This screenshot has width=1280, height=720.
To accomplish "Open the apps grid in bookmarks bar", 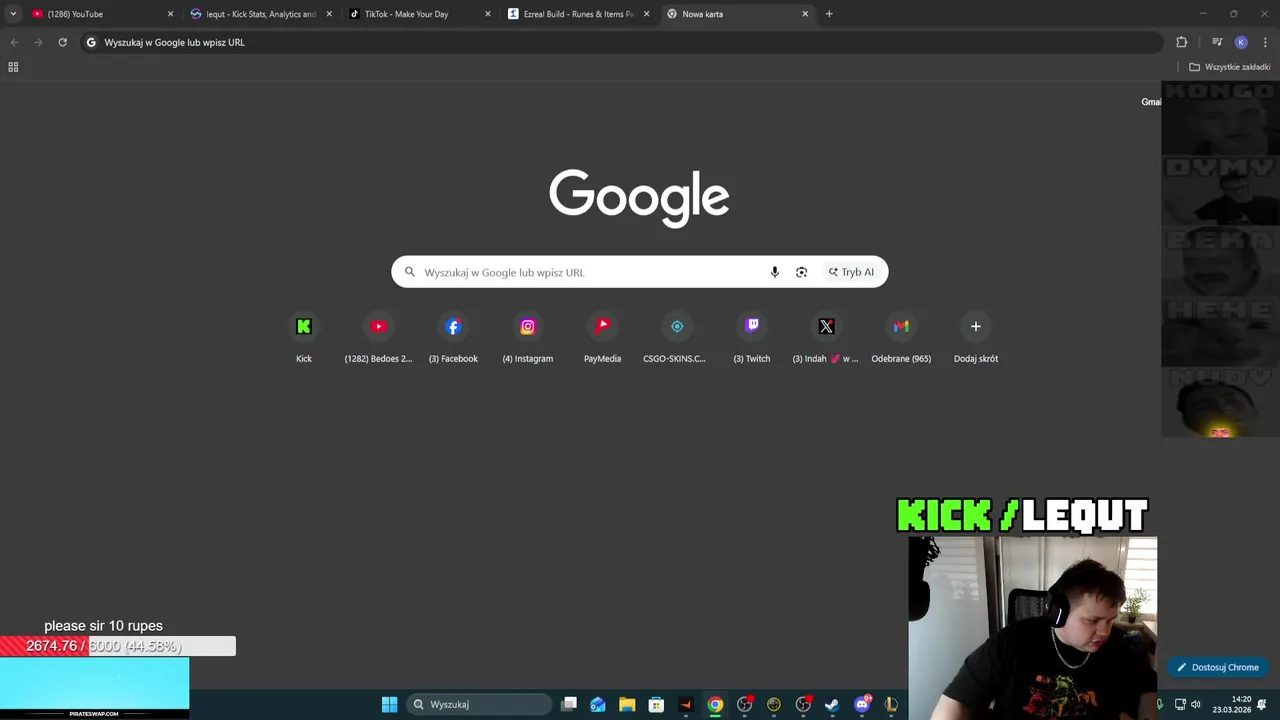I will [x=13, y=67].
